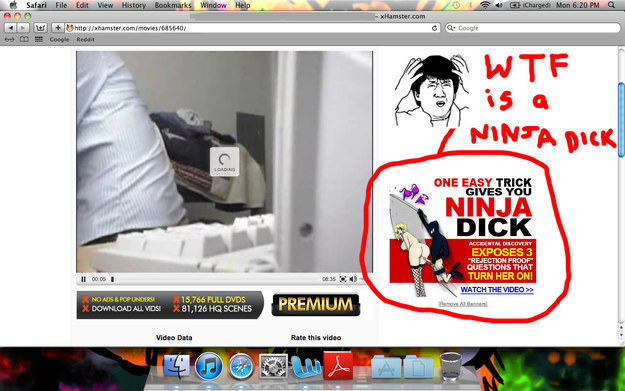Image resolution: width=625 pixels, height=391 pixels.
Task: Open Reading List glasses icon
Action: (10, 39)
